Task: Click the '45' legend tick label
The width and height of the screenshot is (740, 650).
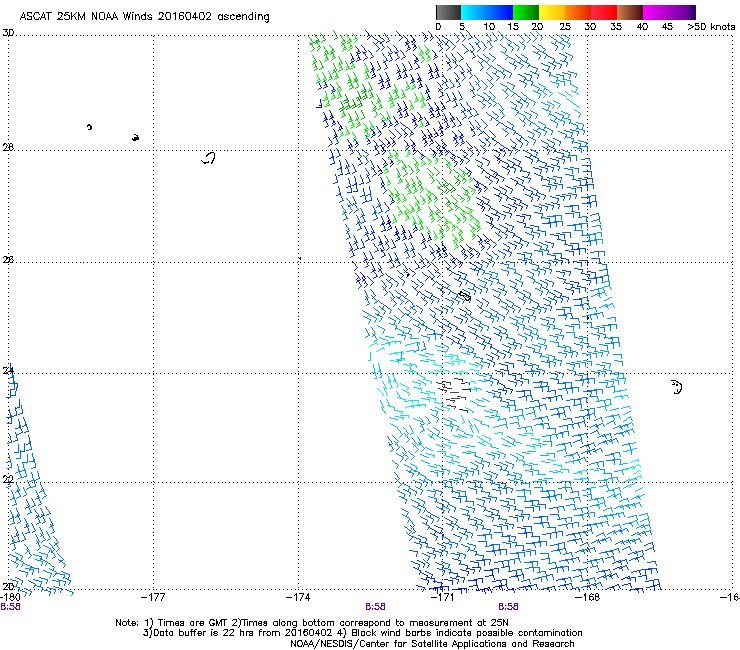Action: coord(667,27)
